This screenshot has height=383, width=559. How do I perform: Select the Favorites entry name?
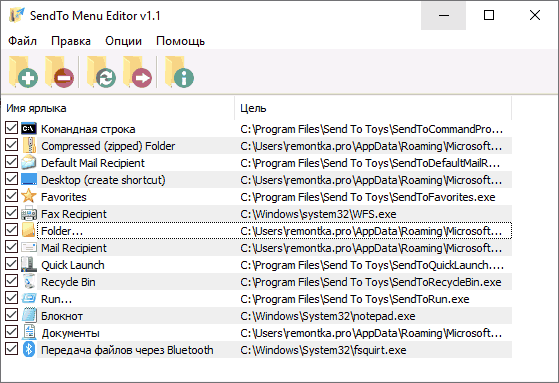pyautogui.click(x=63, y=197)
